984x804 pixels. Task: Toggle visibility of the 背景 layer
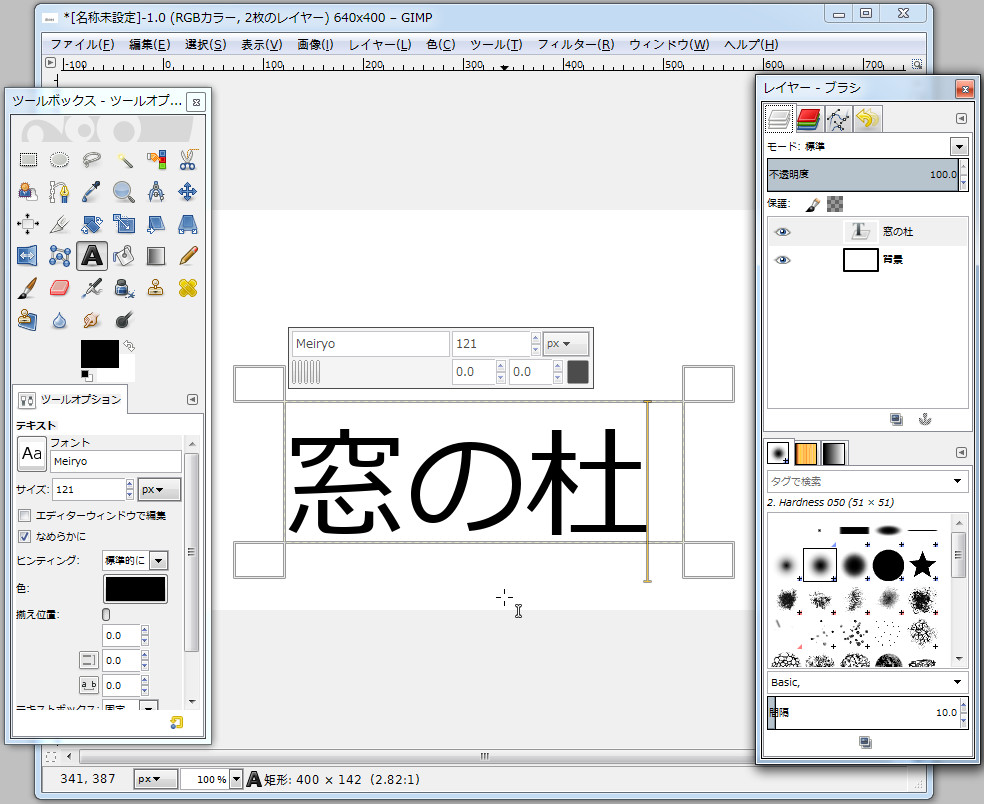coord(783,259)
